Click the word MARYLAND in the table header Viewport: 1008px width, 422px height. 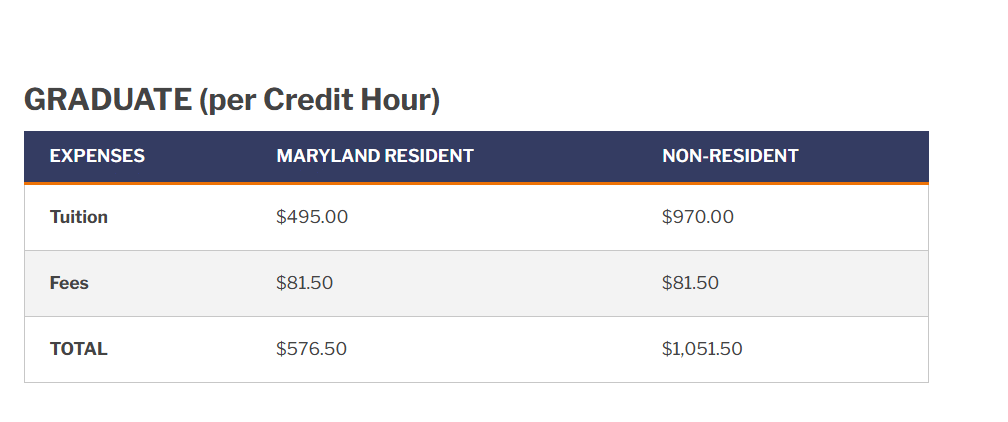(x=326, y=156)
